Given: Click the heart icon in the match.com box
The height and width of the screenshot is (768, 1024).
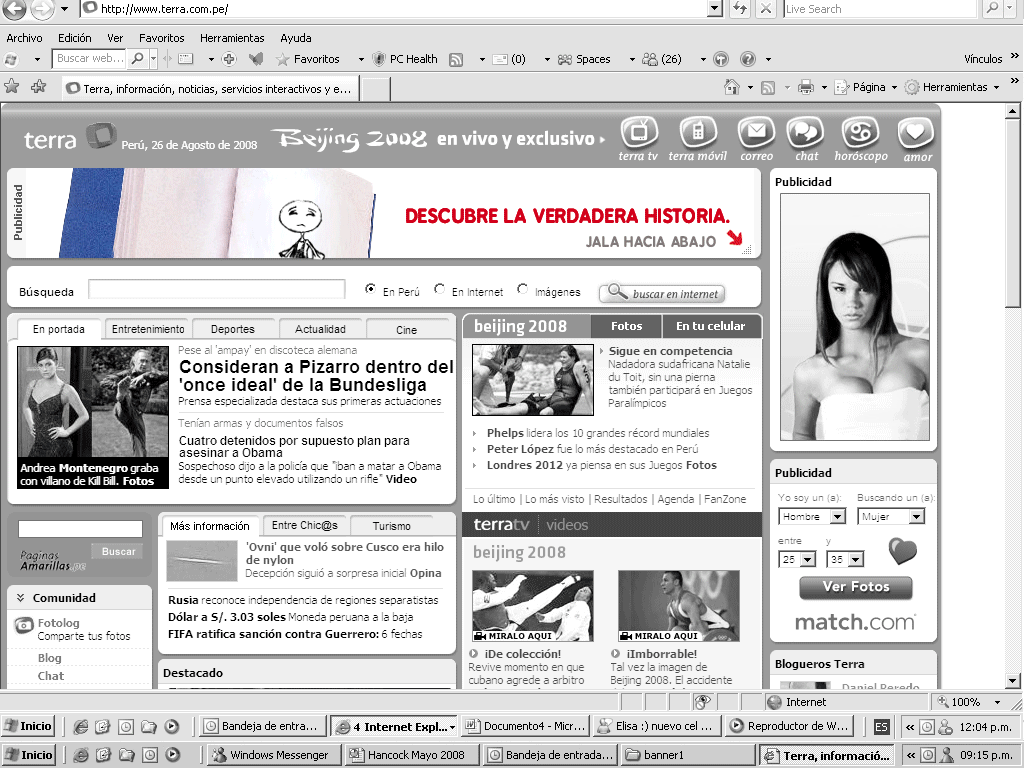Looking at the screenshot, I should tap(903, 551).
